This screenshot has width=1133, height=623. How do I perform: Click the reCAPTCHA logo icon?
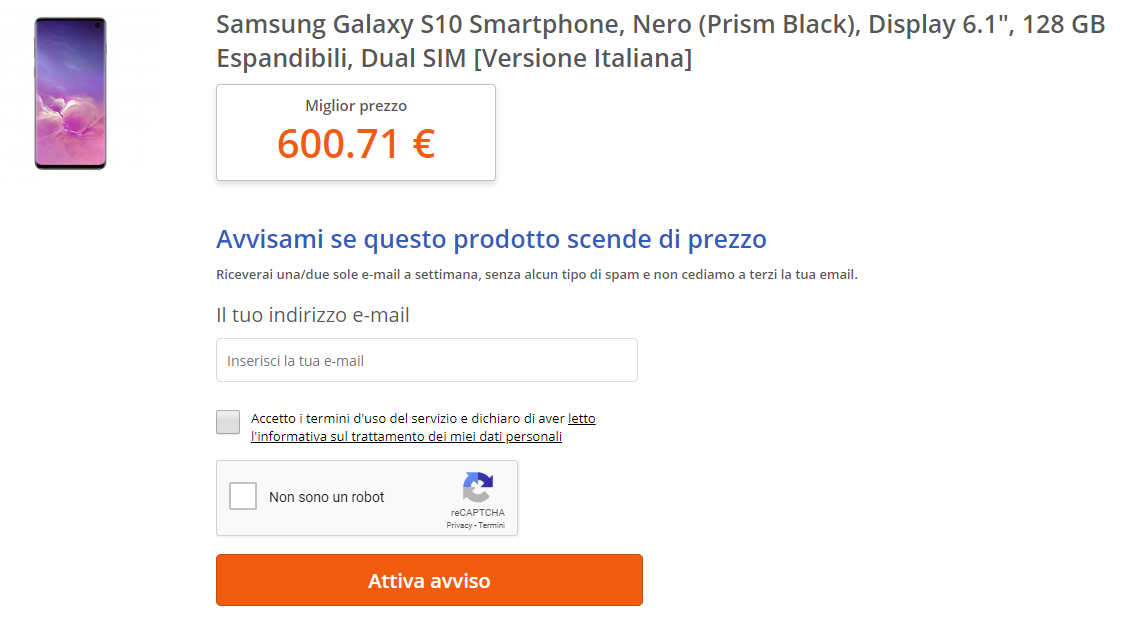coord(477,487)
